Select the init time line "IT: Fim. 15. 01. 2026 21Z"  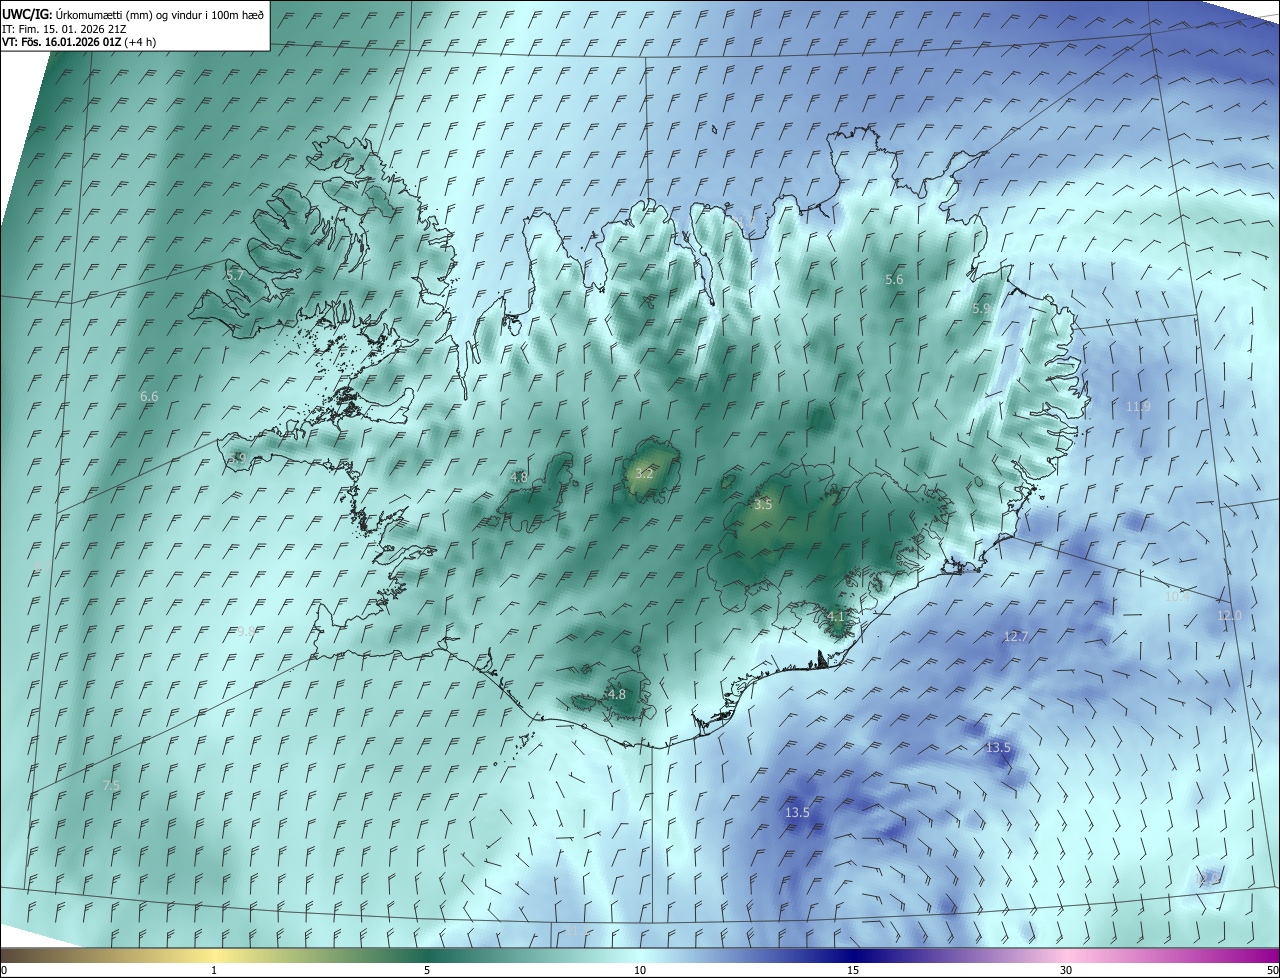pos(63,29)
